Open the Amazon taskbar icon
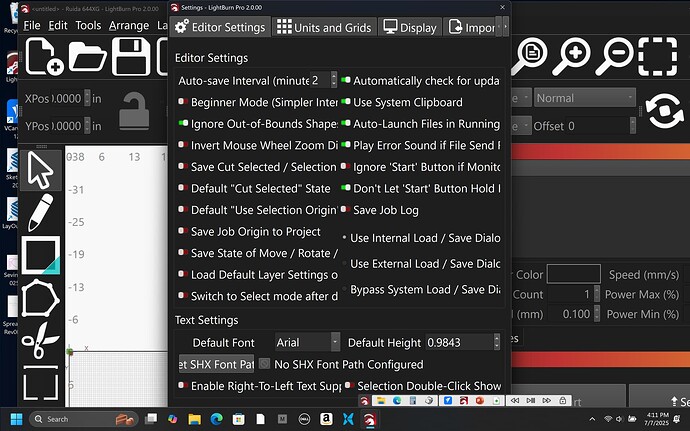This screenshot has width=690, height=431. (x=326, y=419)
